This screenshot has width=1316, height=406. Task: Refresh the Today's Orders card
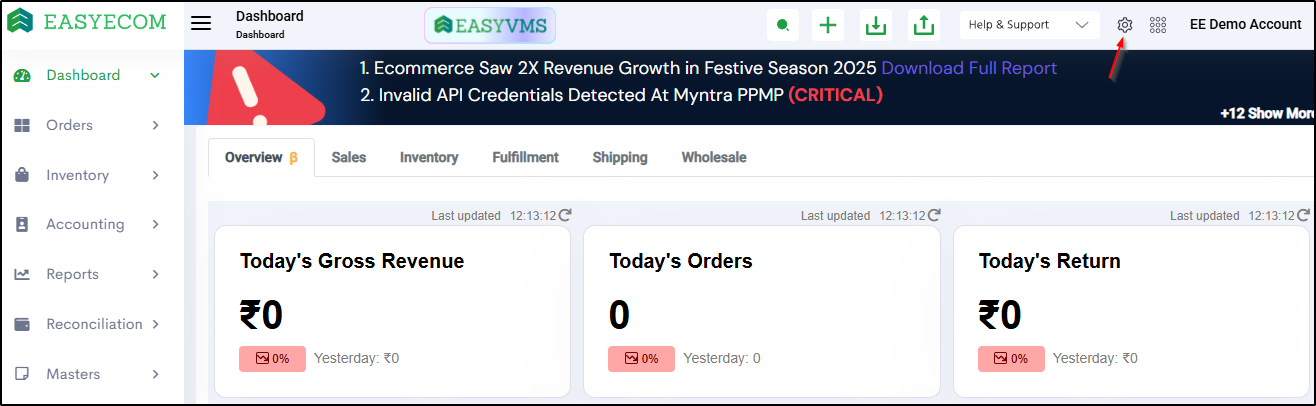tap(934, 215)
